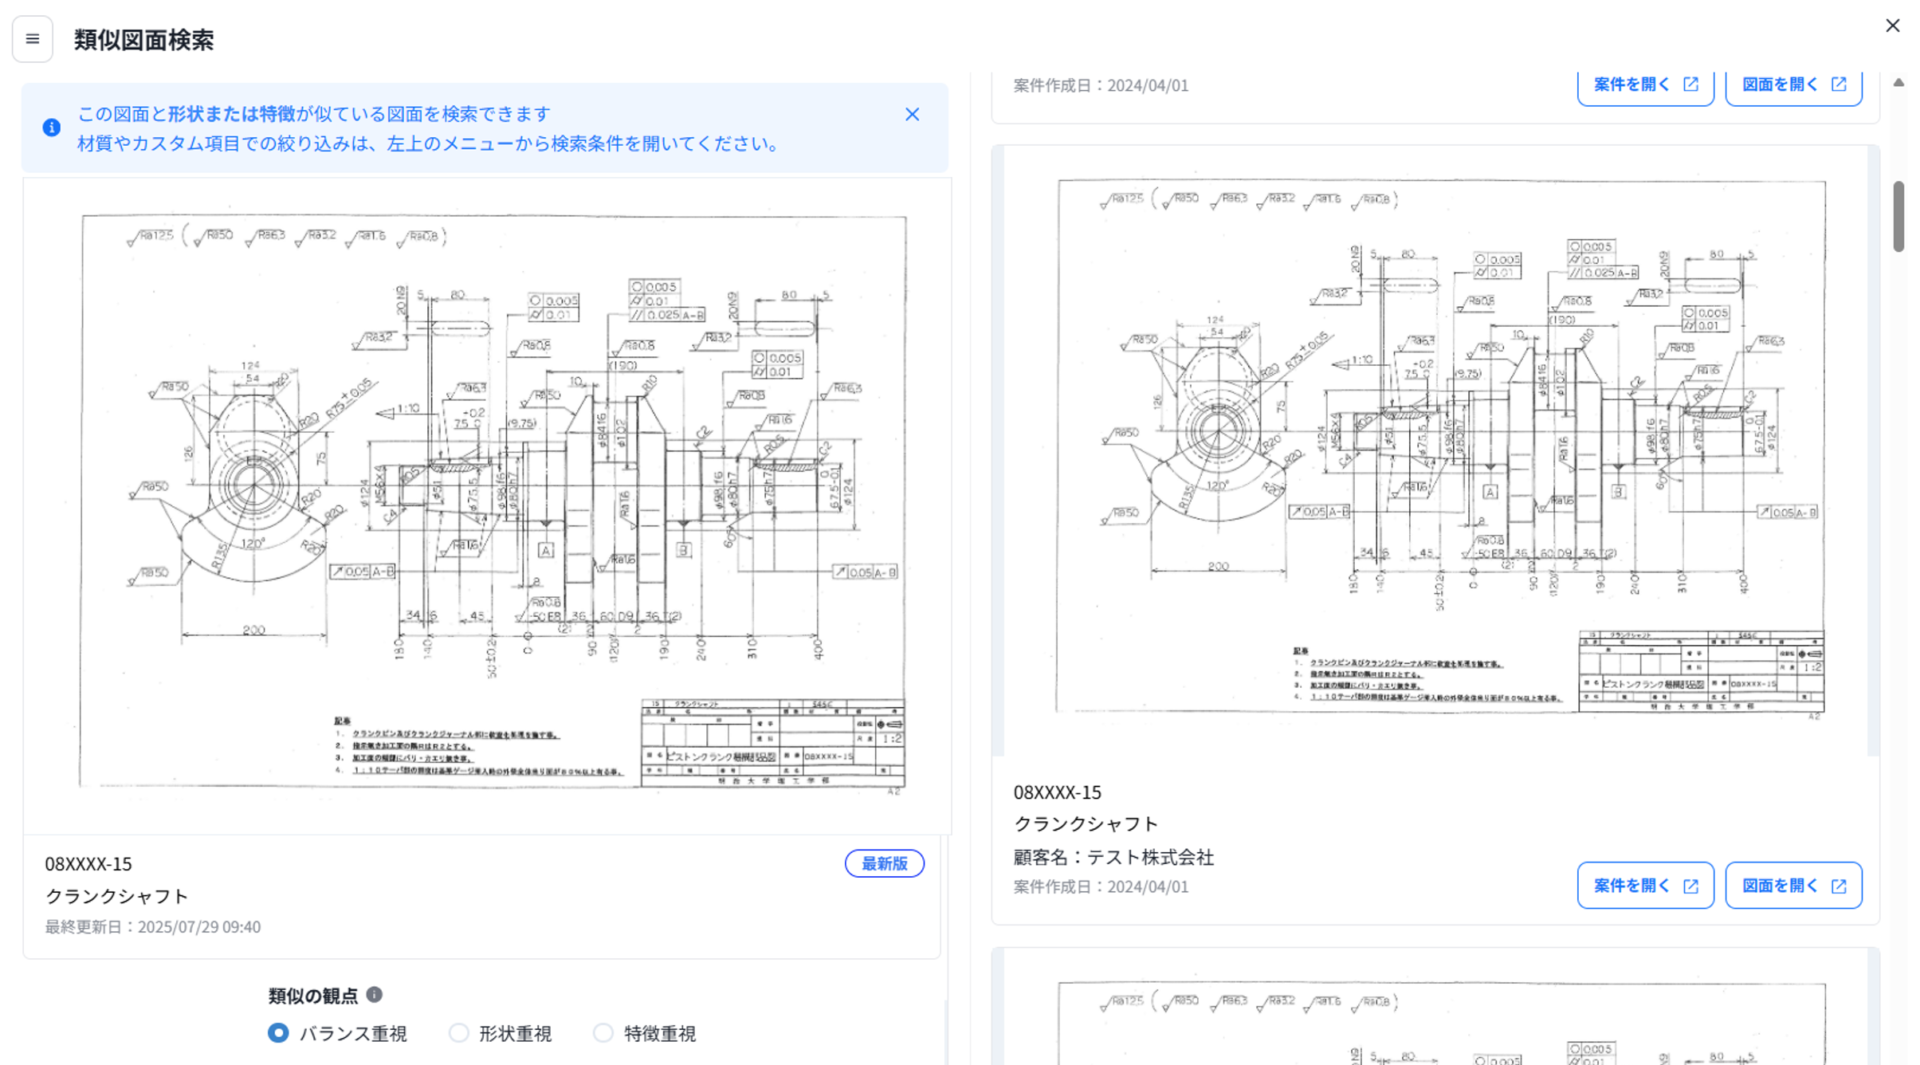Open the hamburger menu for search conditions

click(x=32, y=40)
